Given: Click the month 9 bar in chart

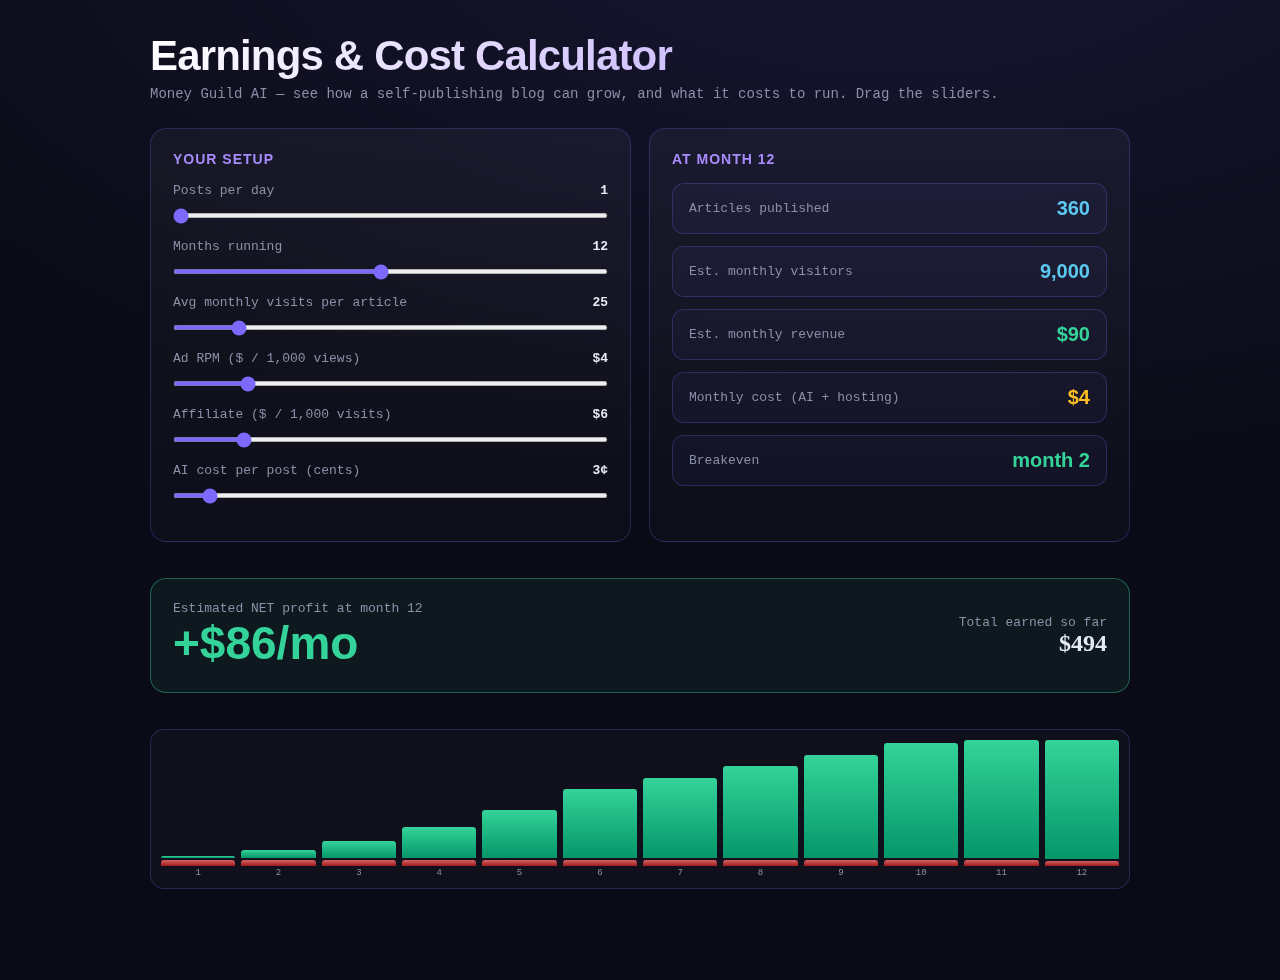Looking at the screenshot, I should 841,810.
